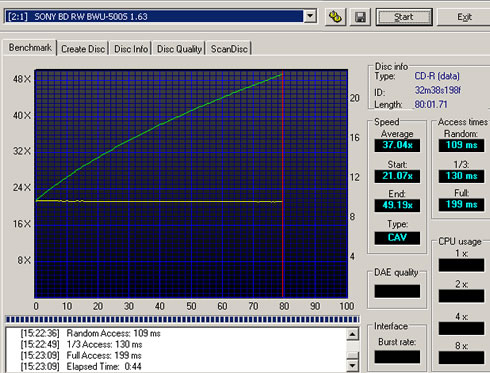Viewport: 490px width, 373px height.
Task: Click the striped progress bar
Action: (182, 319)
